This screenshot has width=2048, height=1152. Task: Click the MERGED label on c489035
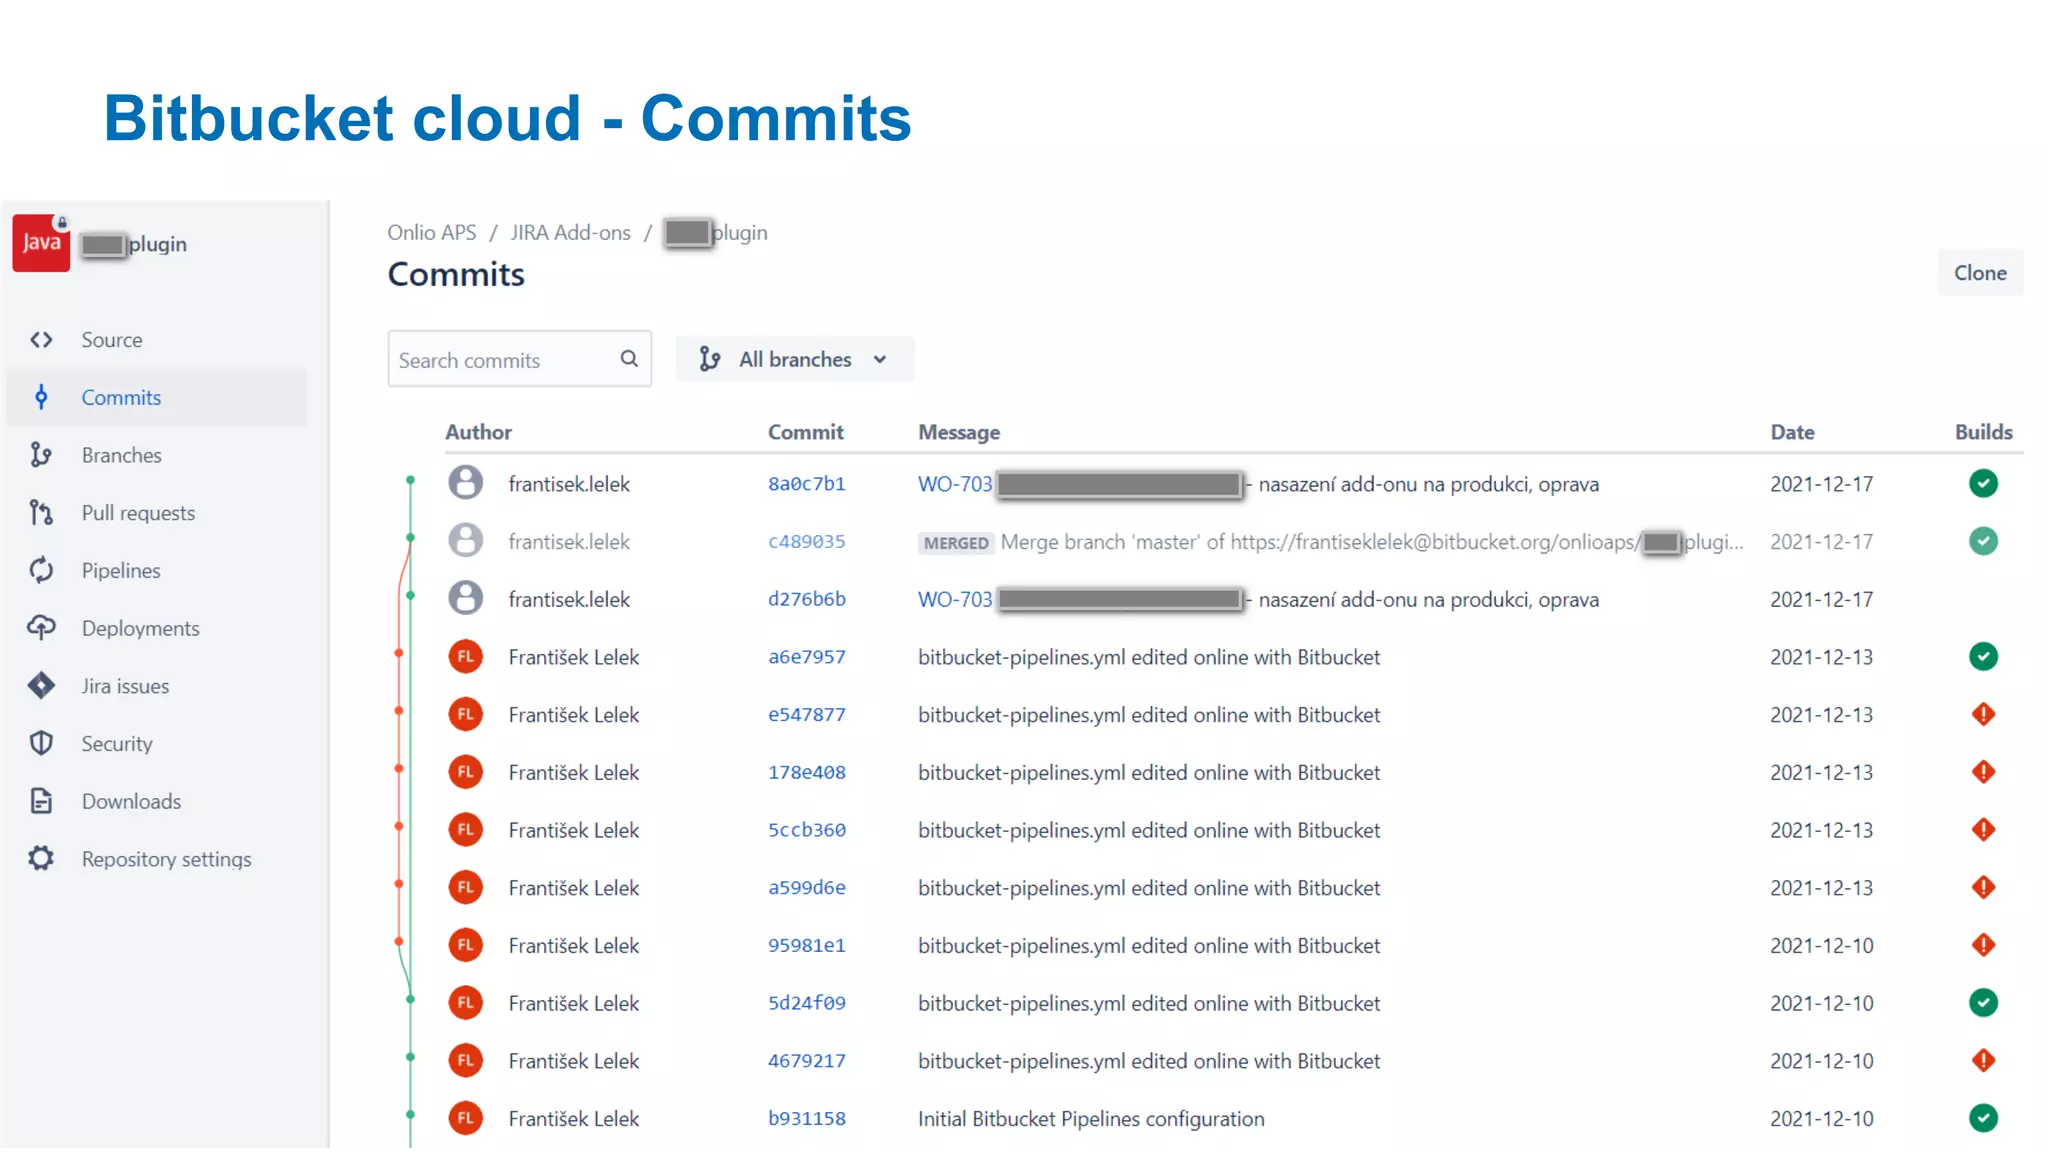(956, 542)
